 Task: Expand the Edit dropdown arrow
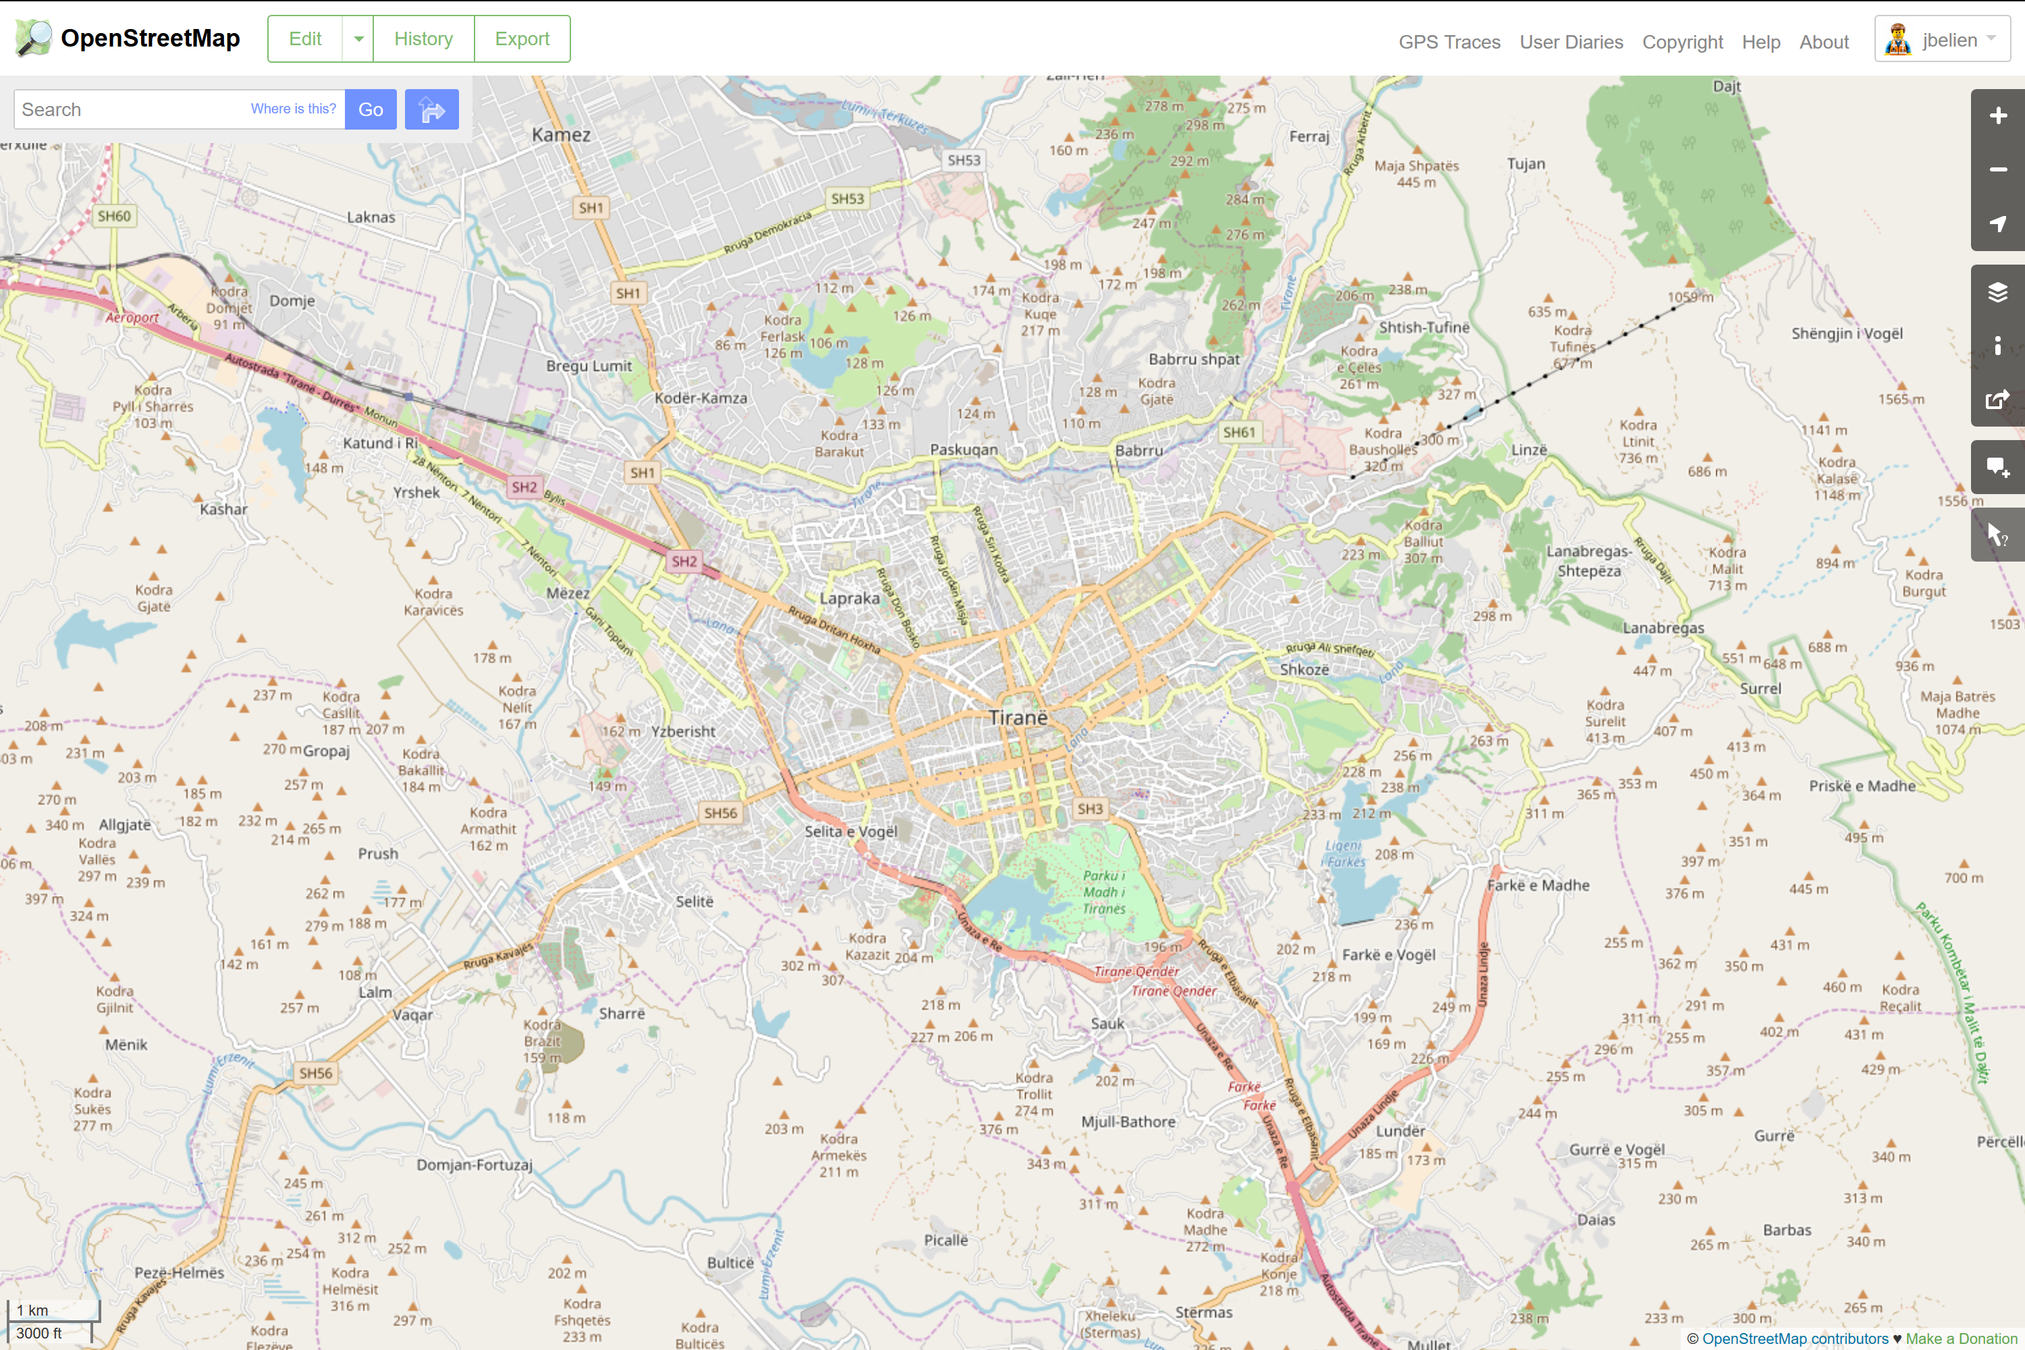[x=358, y=39]
